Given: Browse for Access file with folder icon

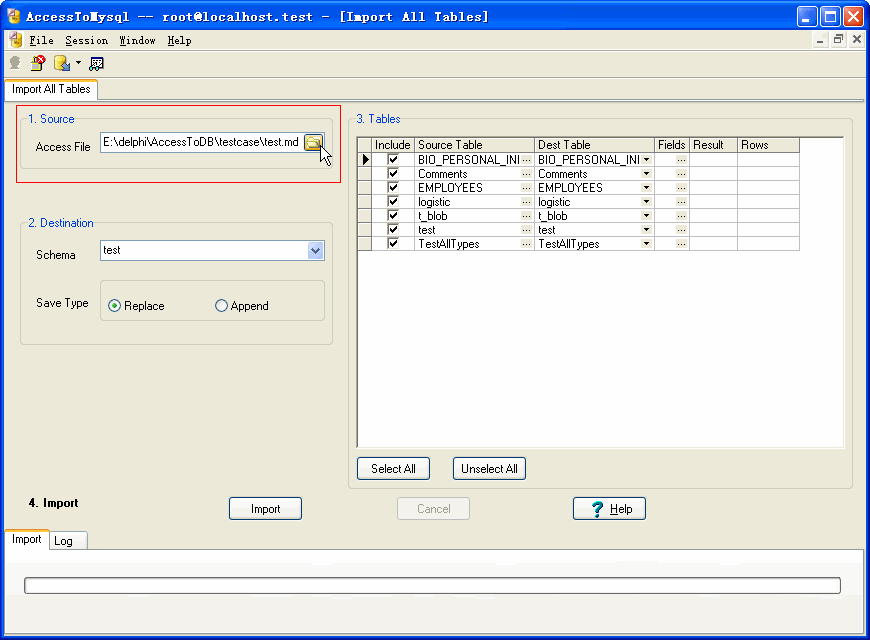Looking at the screenshot, I should (x=313, y=143).
